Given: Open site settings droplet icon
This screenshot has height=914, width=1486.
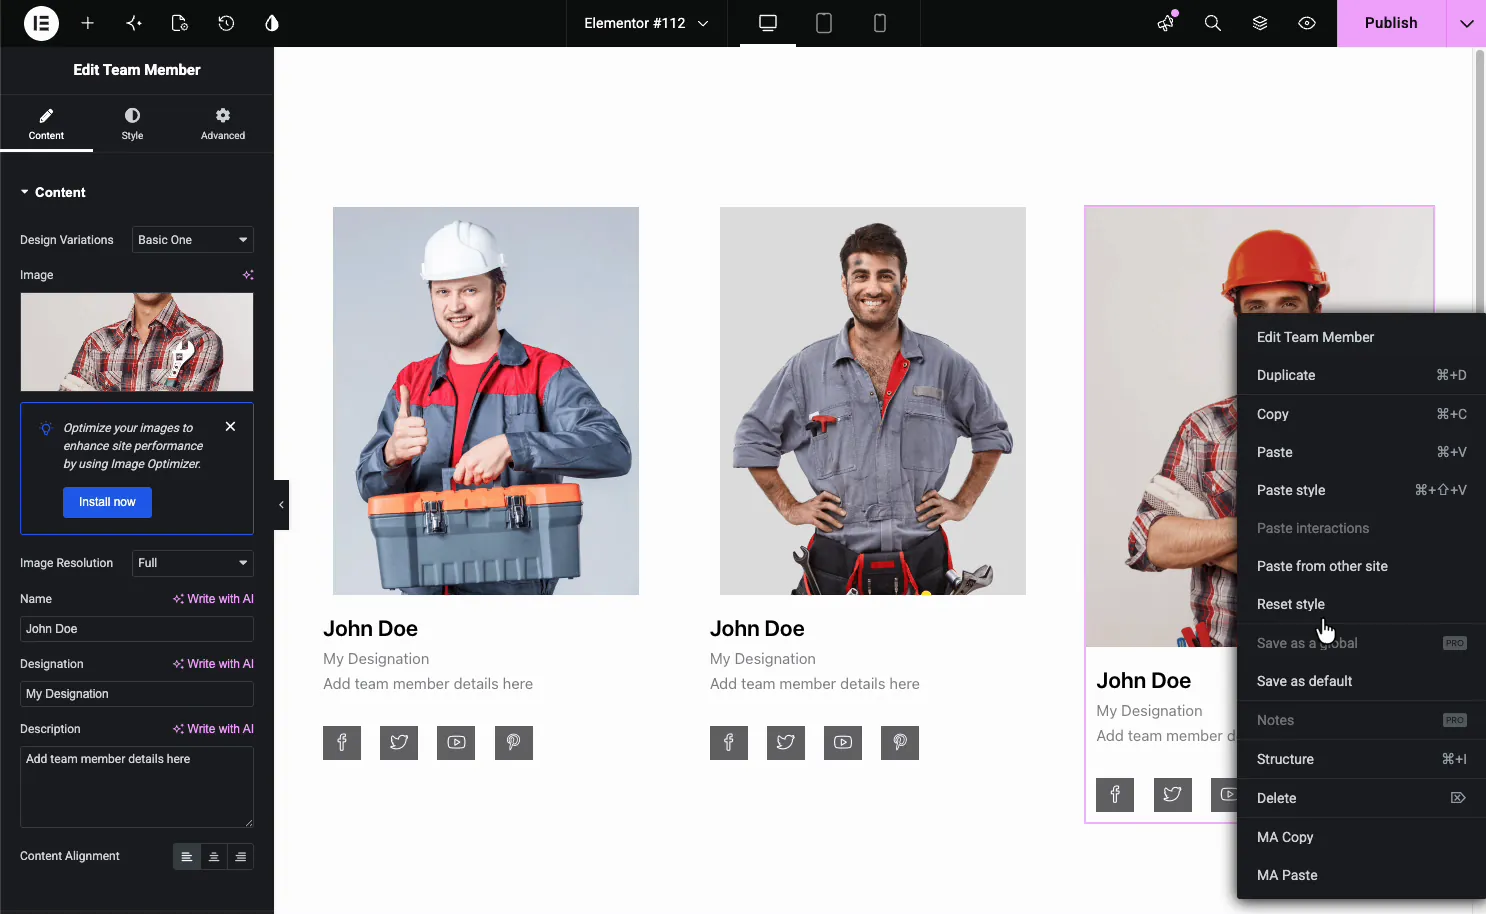Looking at the screenshot, I should 272,23.
